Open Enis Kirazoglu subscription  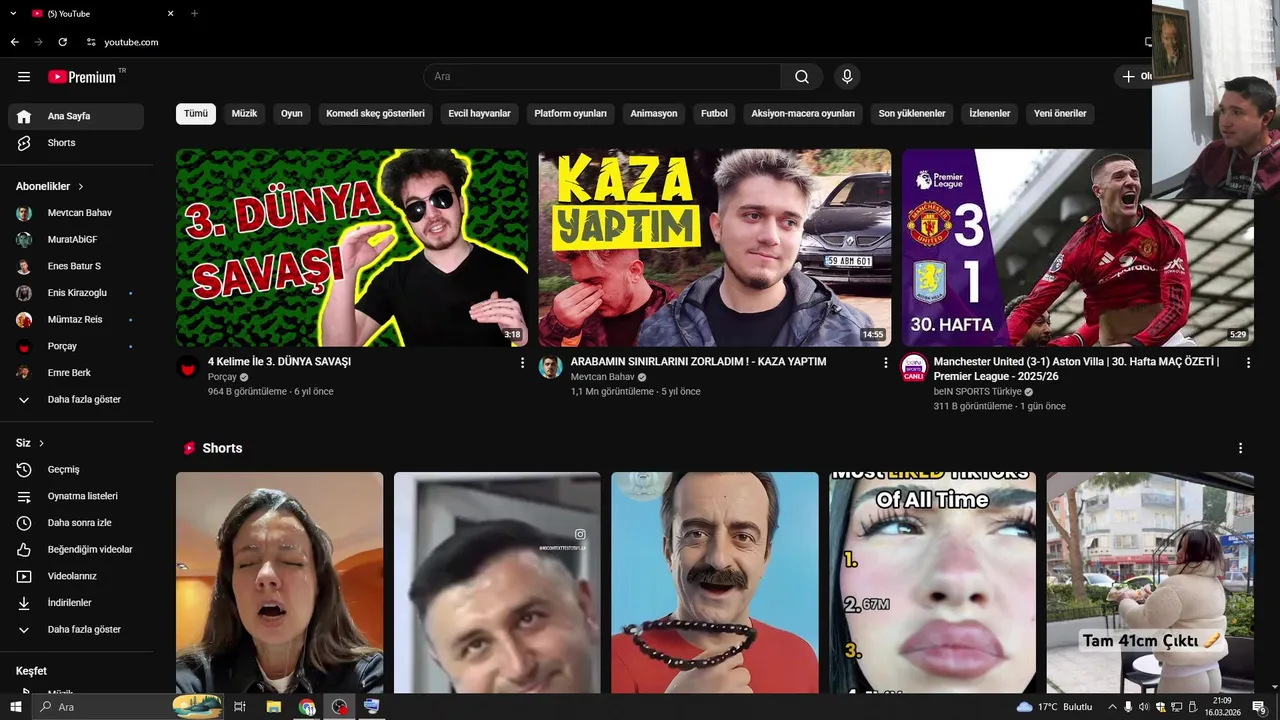[76, 293]
